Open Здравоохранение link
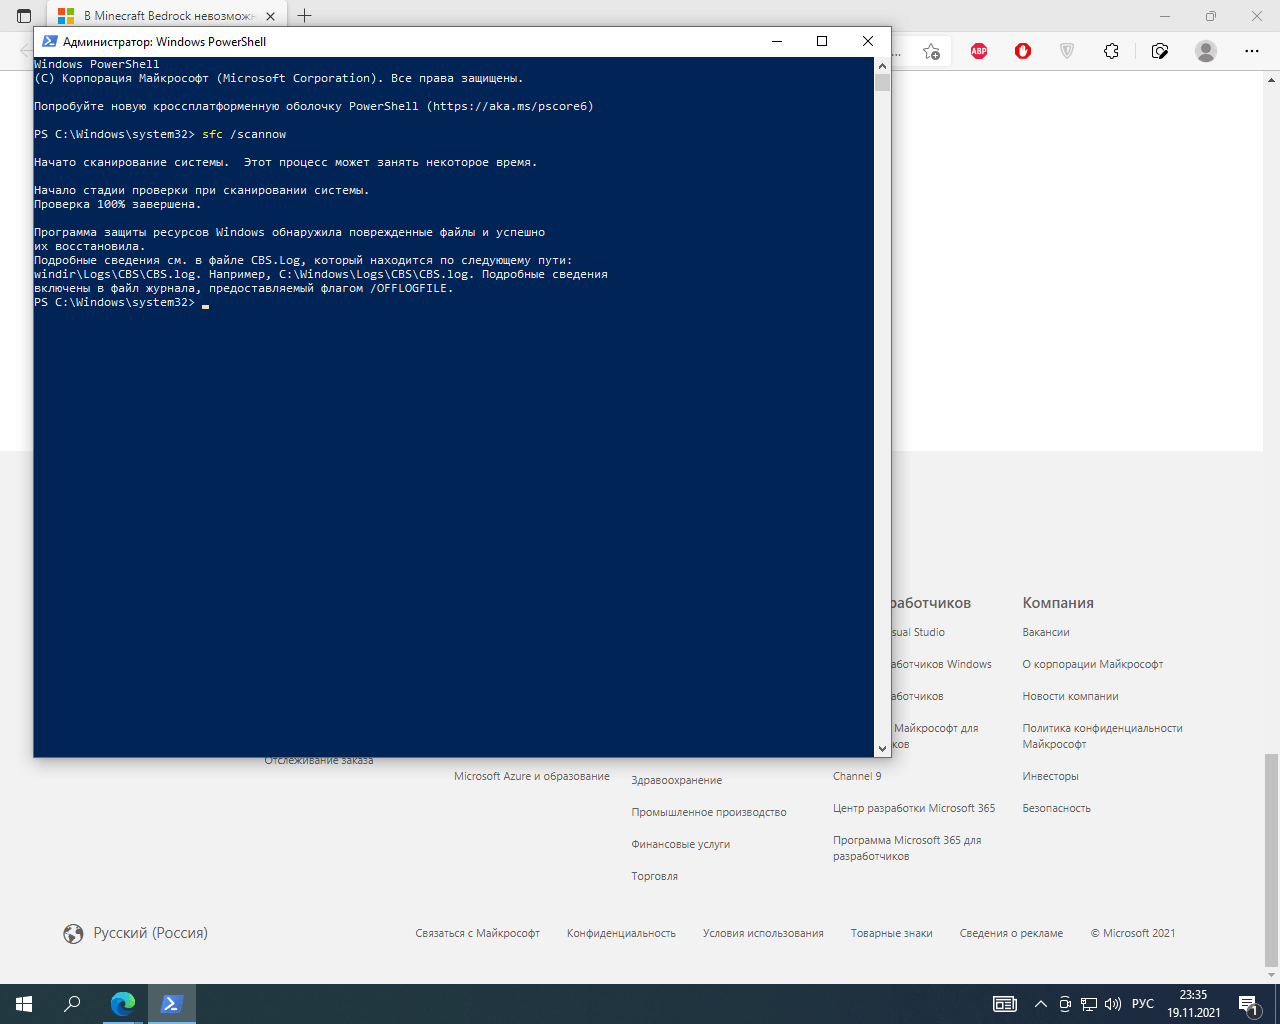 [676, 780]
